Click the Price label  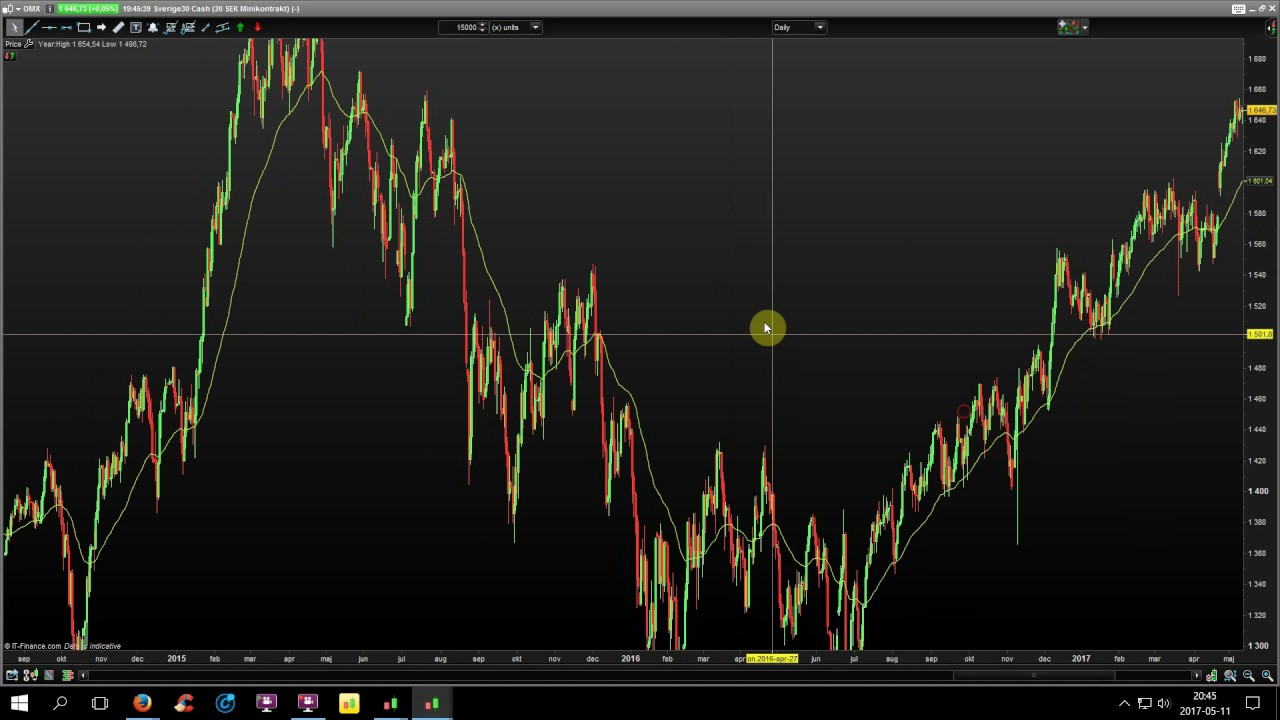pos(13,44)
